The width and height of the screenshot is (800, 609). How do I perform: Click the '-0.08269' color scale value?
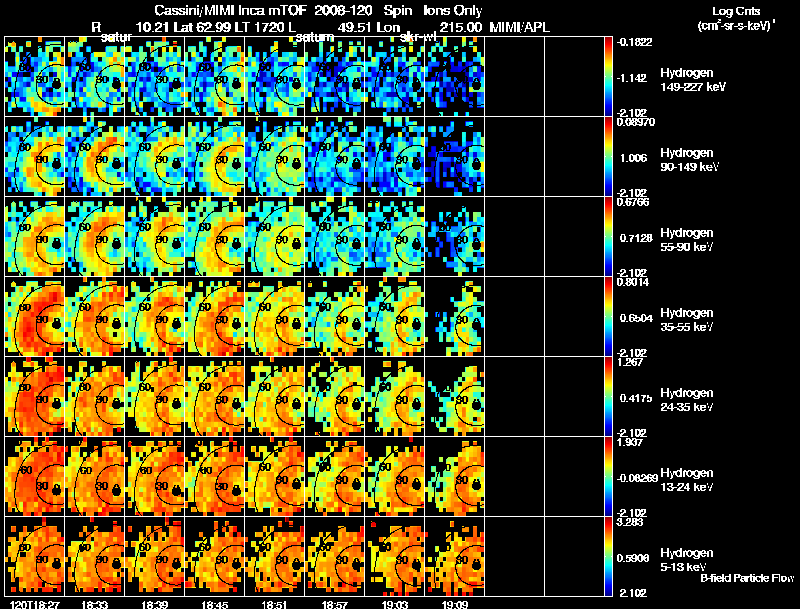point(637,478)
